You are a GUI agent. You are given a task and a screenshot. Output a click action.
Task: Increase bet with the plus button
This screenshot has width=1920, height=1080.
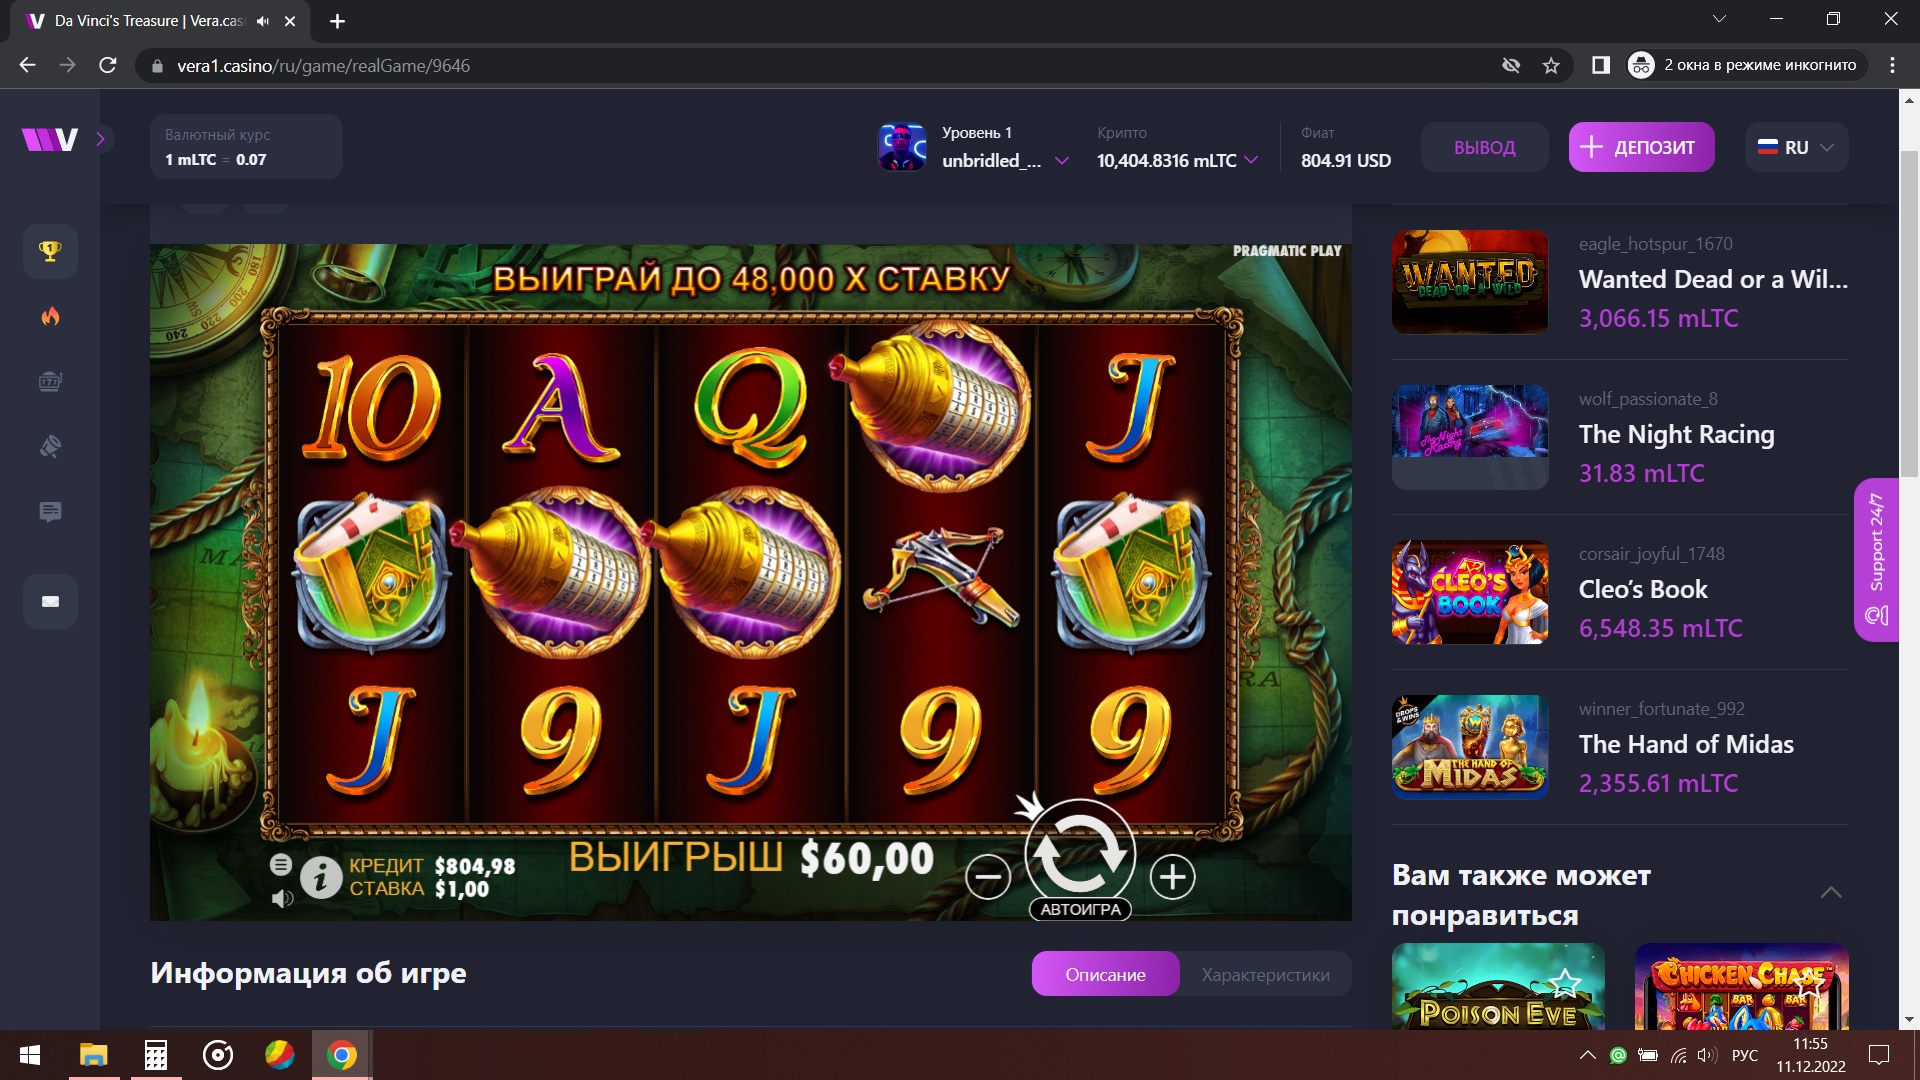point(1172,877)
